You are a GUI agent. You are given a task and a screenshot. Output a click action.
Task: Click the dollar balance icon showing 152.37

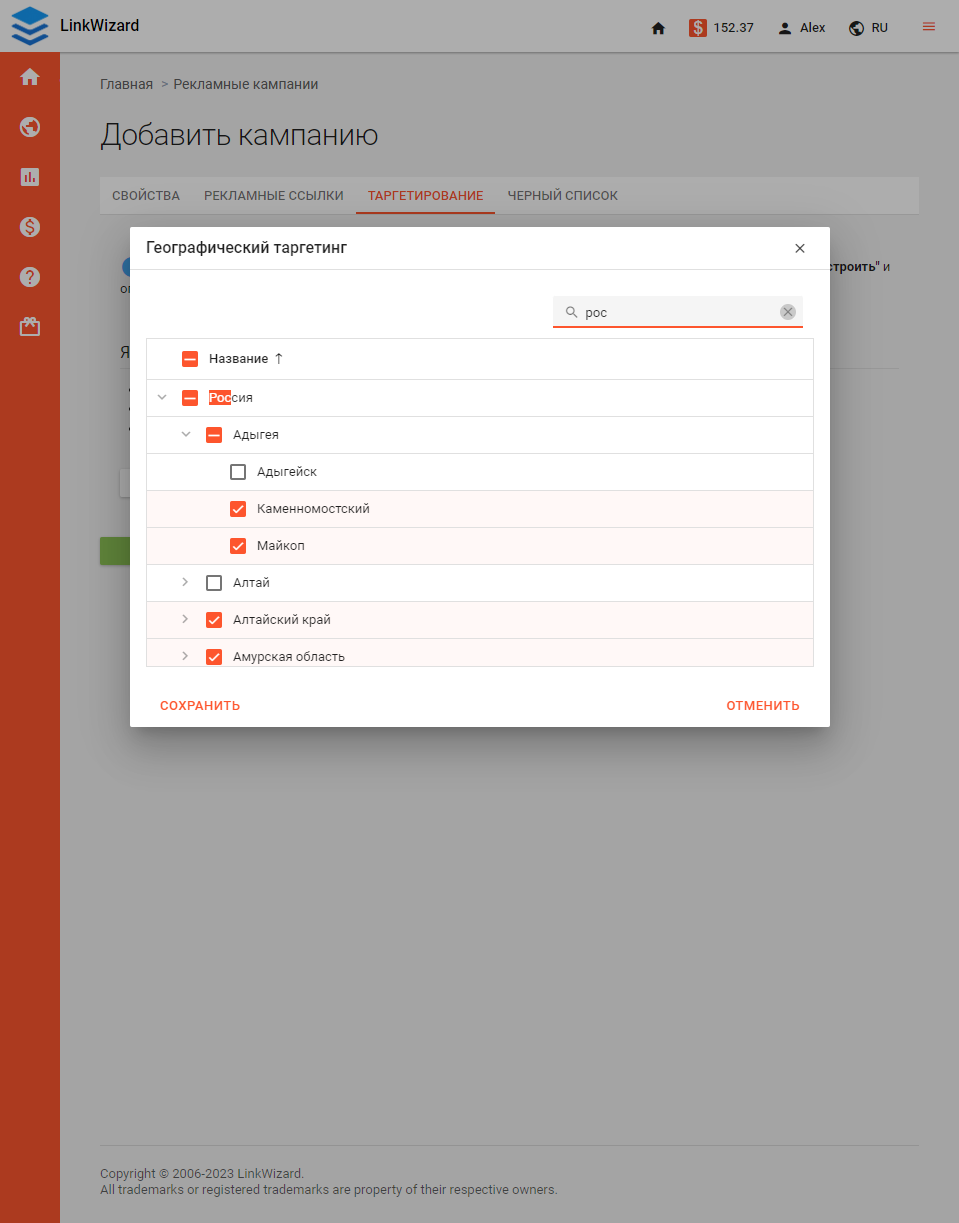[x=699, y=27]
